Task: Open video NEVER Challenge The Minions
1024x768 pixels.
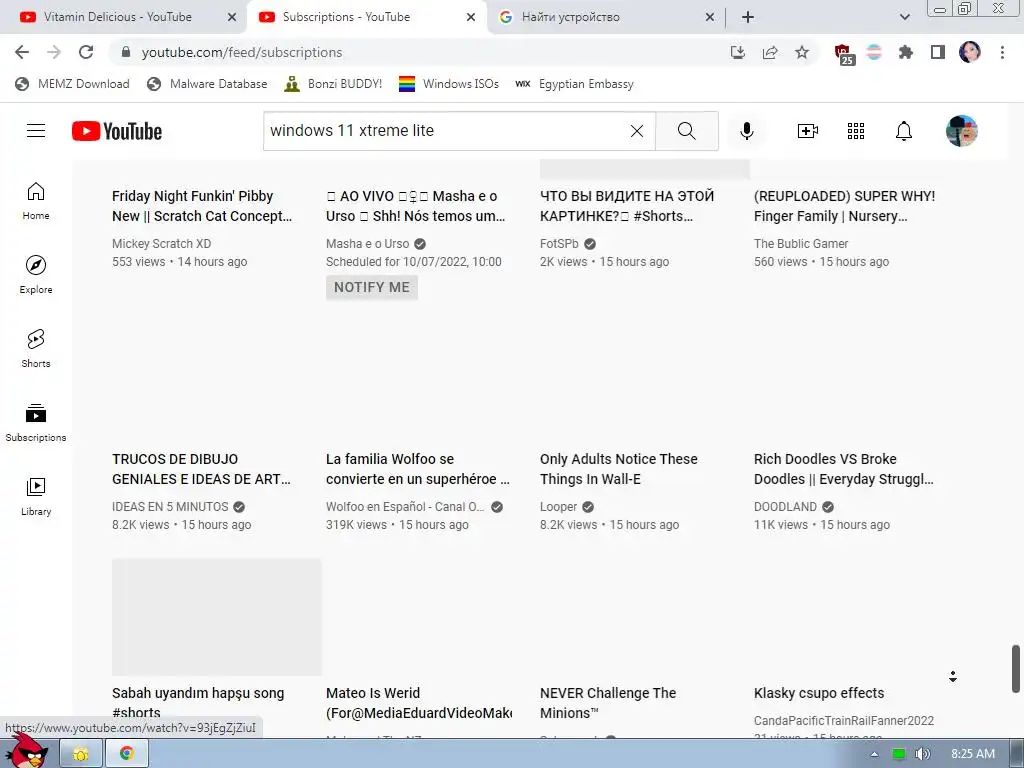Action: click(x=608, y=703)
